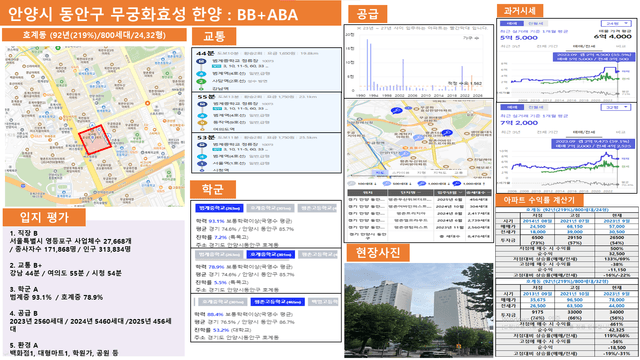This screenshot has height=360, width=640.
Task: Click 93.1% academic score in first 학군 panel
Action: pos(216,221)
